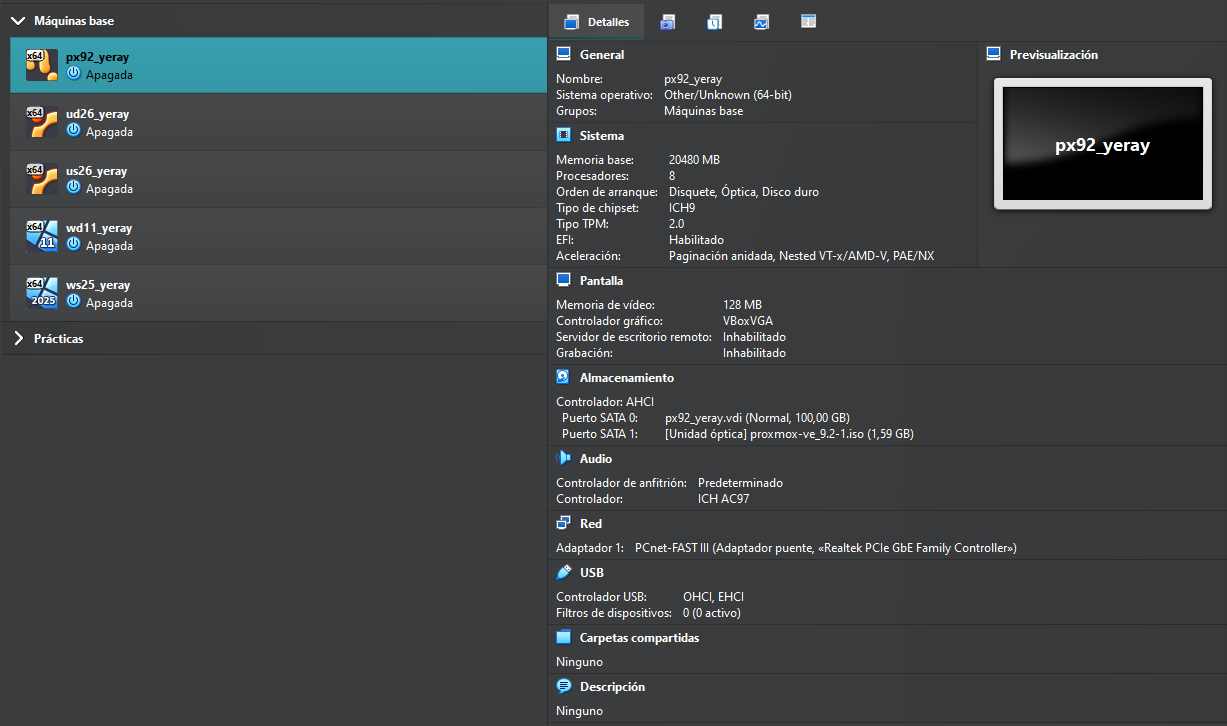
Task: Click the ICH AC97 audio controller value
Action: [x=723, y=499]
